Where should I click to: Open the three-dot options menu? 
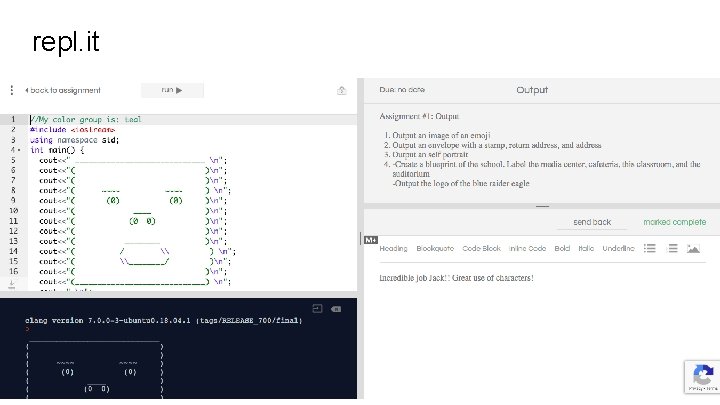coord(11,90)
